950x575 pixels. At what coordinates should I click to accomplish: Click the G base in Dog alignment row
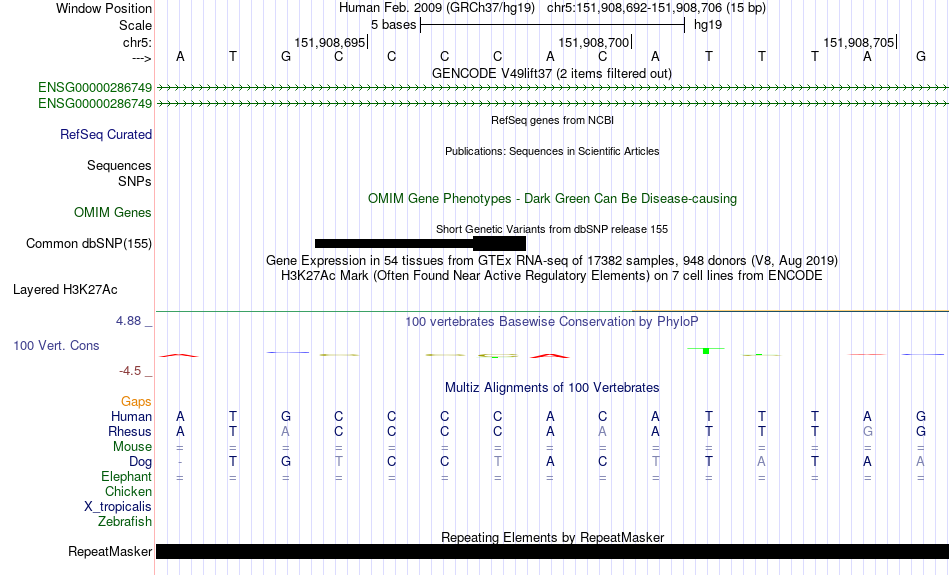pyautogui.click(x=286, y=462)
